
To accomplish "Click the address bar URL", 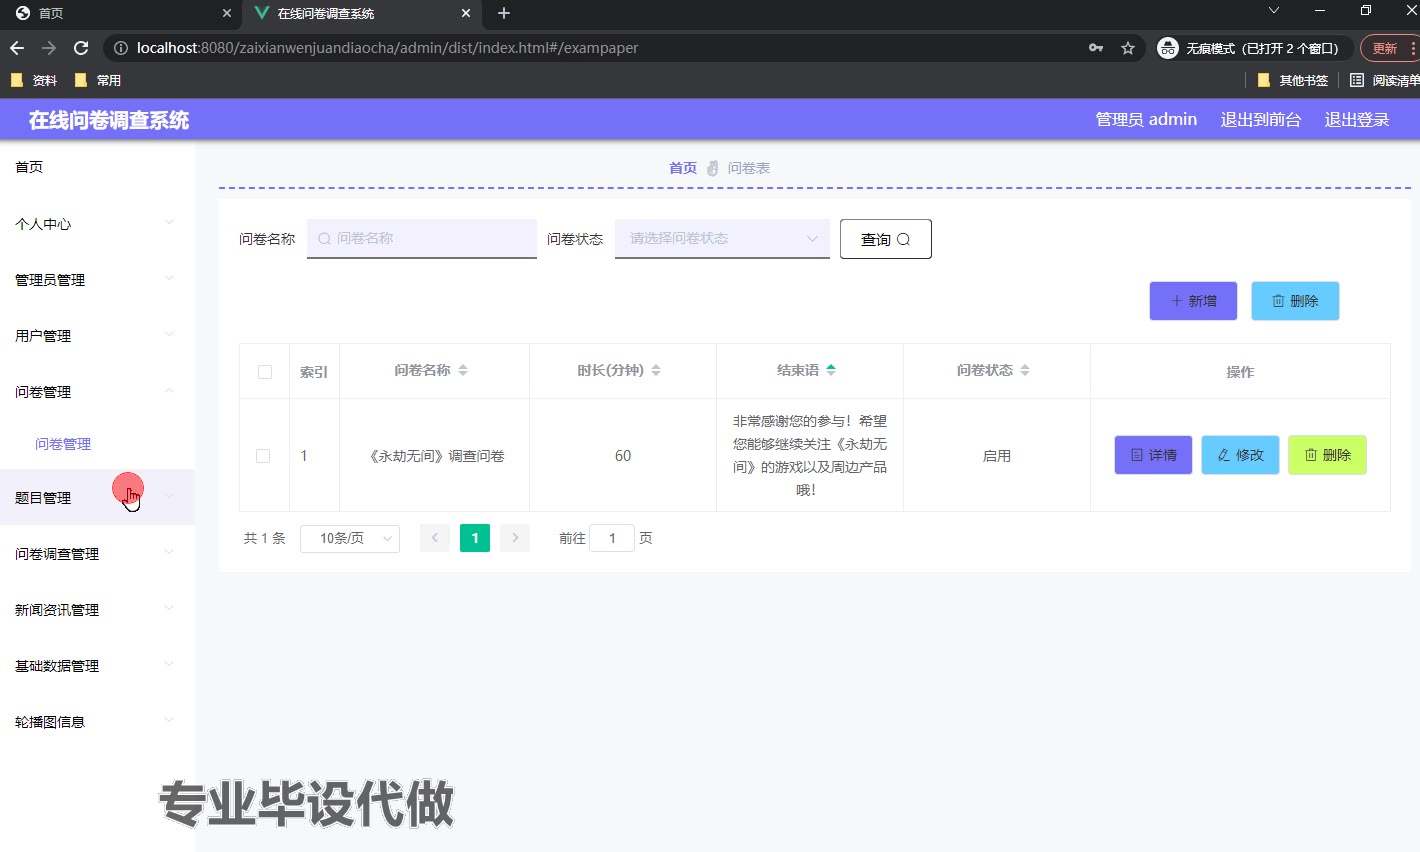I will (387, 48).
